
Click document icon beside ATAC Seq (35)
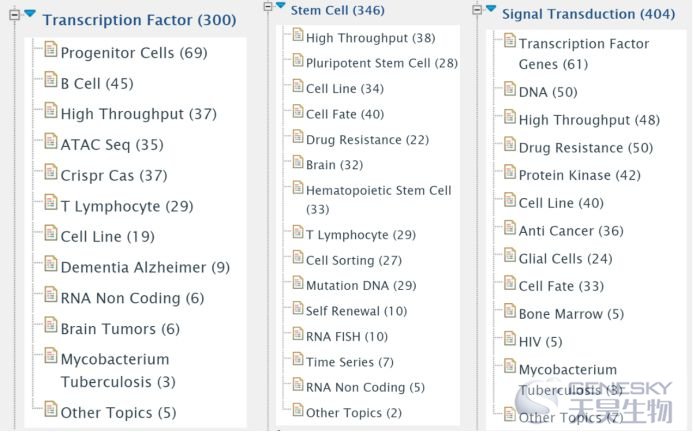[x=51, y=141]
